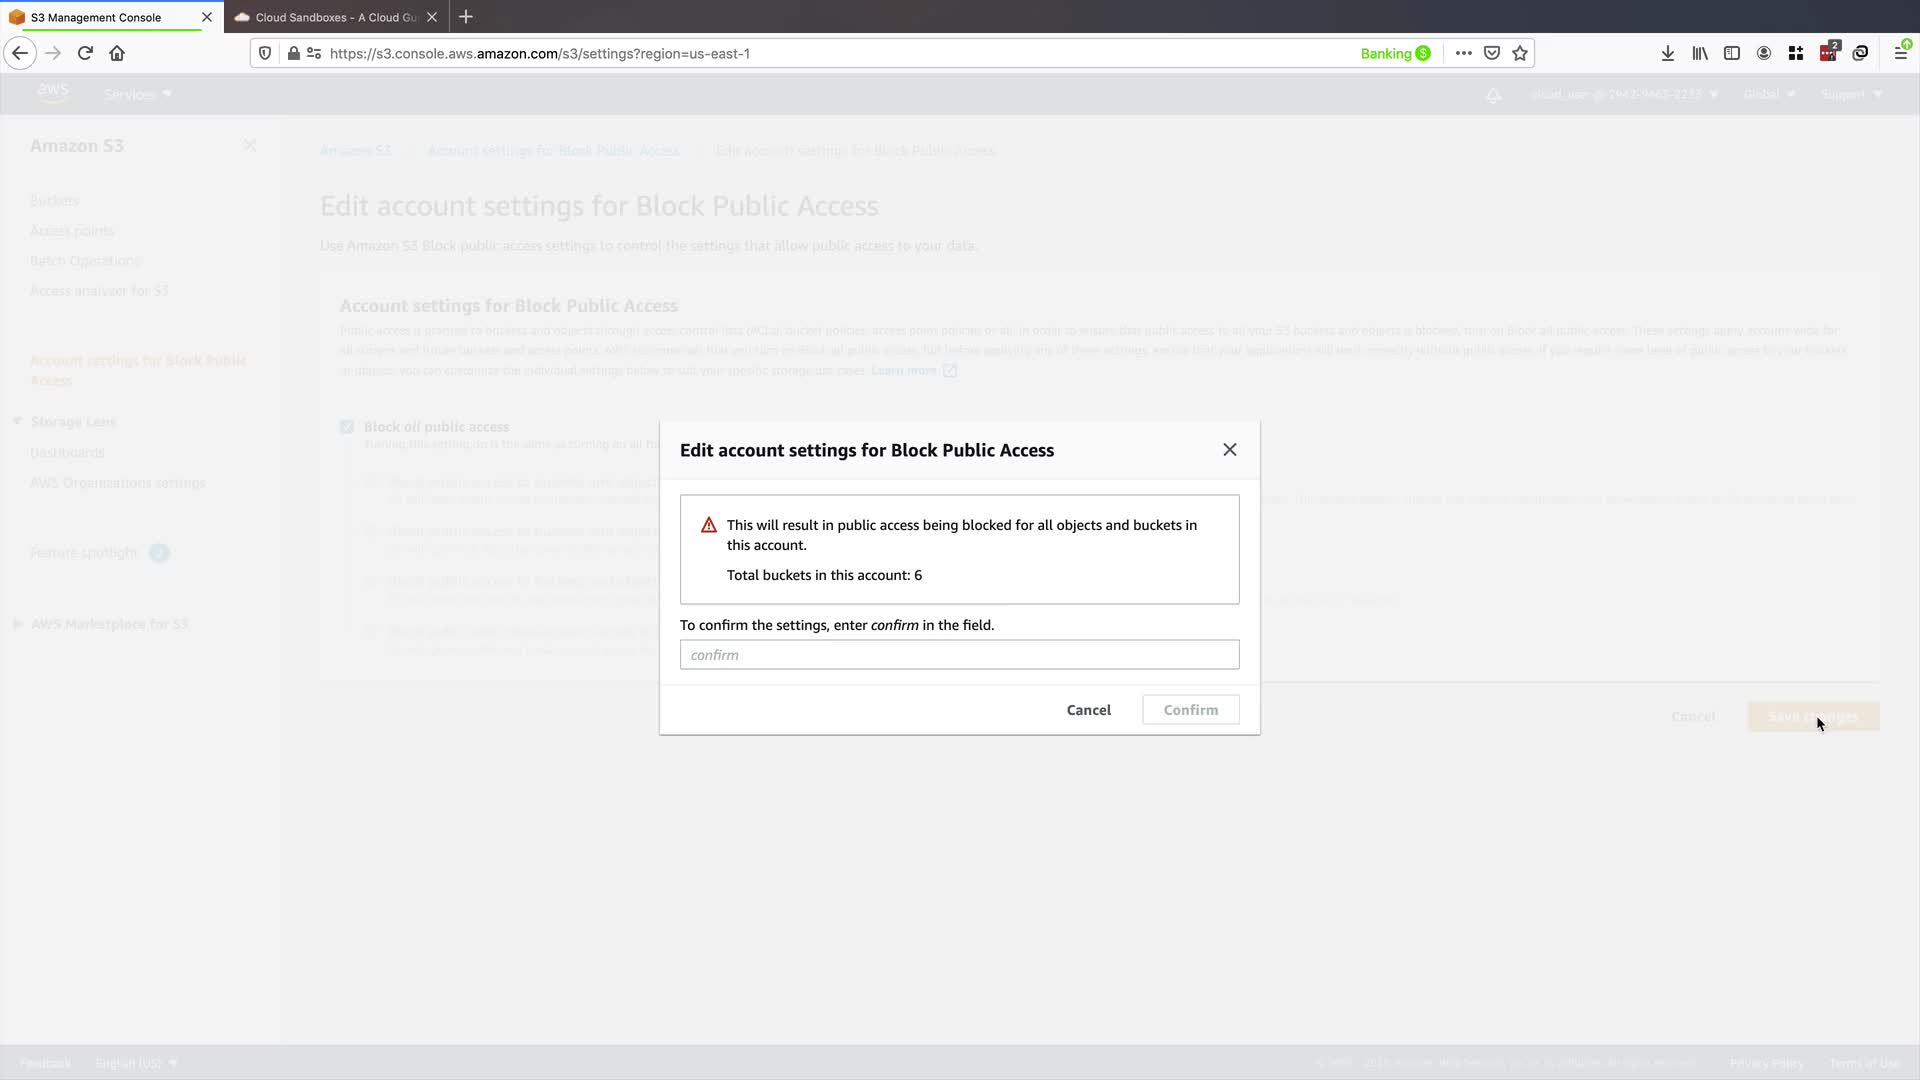Open page actions three-dot menu
1920x1080 pixels.
coord(1463,53)
